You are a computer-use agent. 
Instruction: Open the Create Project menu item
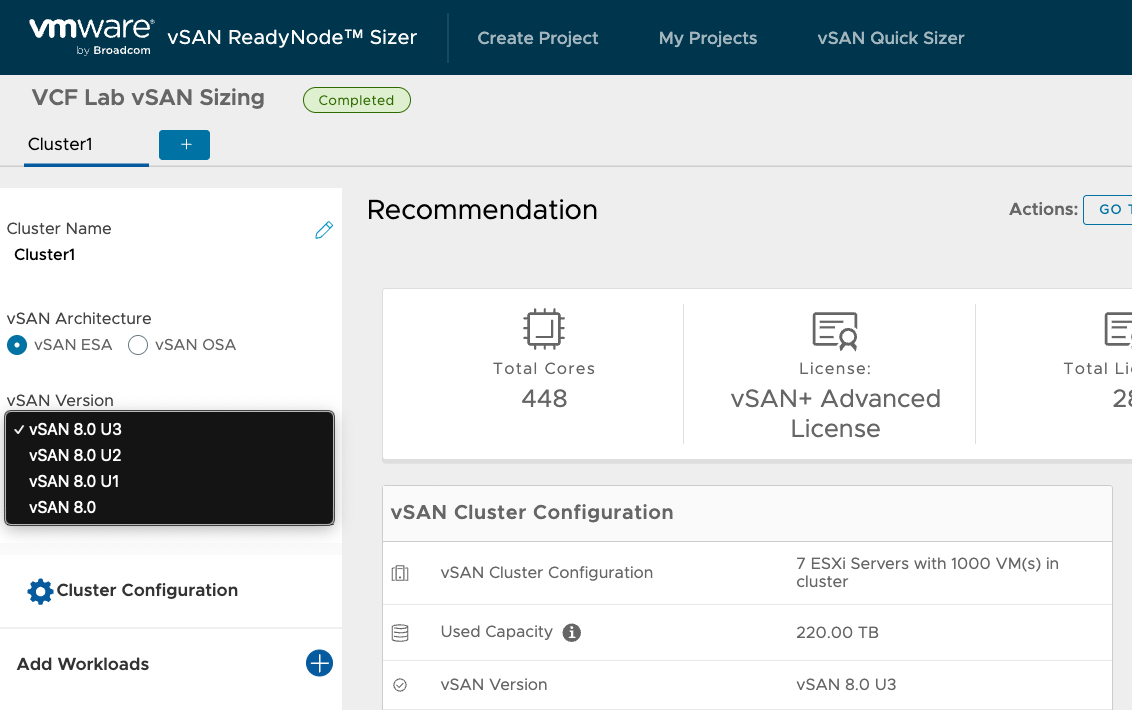pyautogui.click(x=538, y=38)
